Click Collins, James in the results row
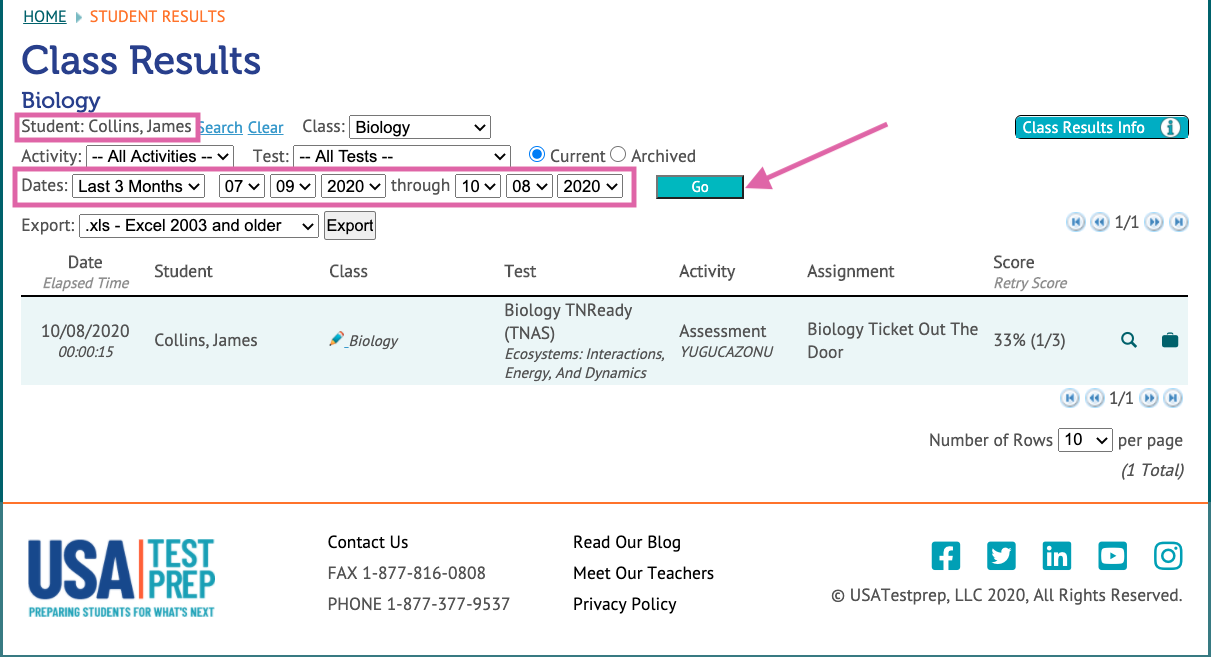 [x=206, y=340]
